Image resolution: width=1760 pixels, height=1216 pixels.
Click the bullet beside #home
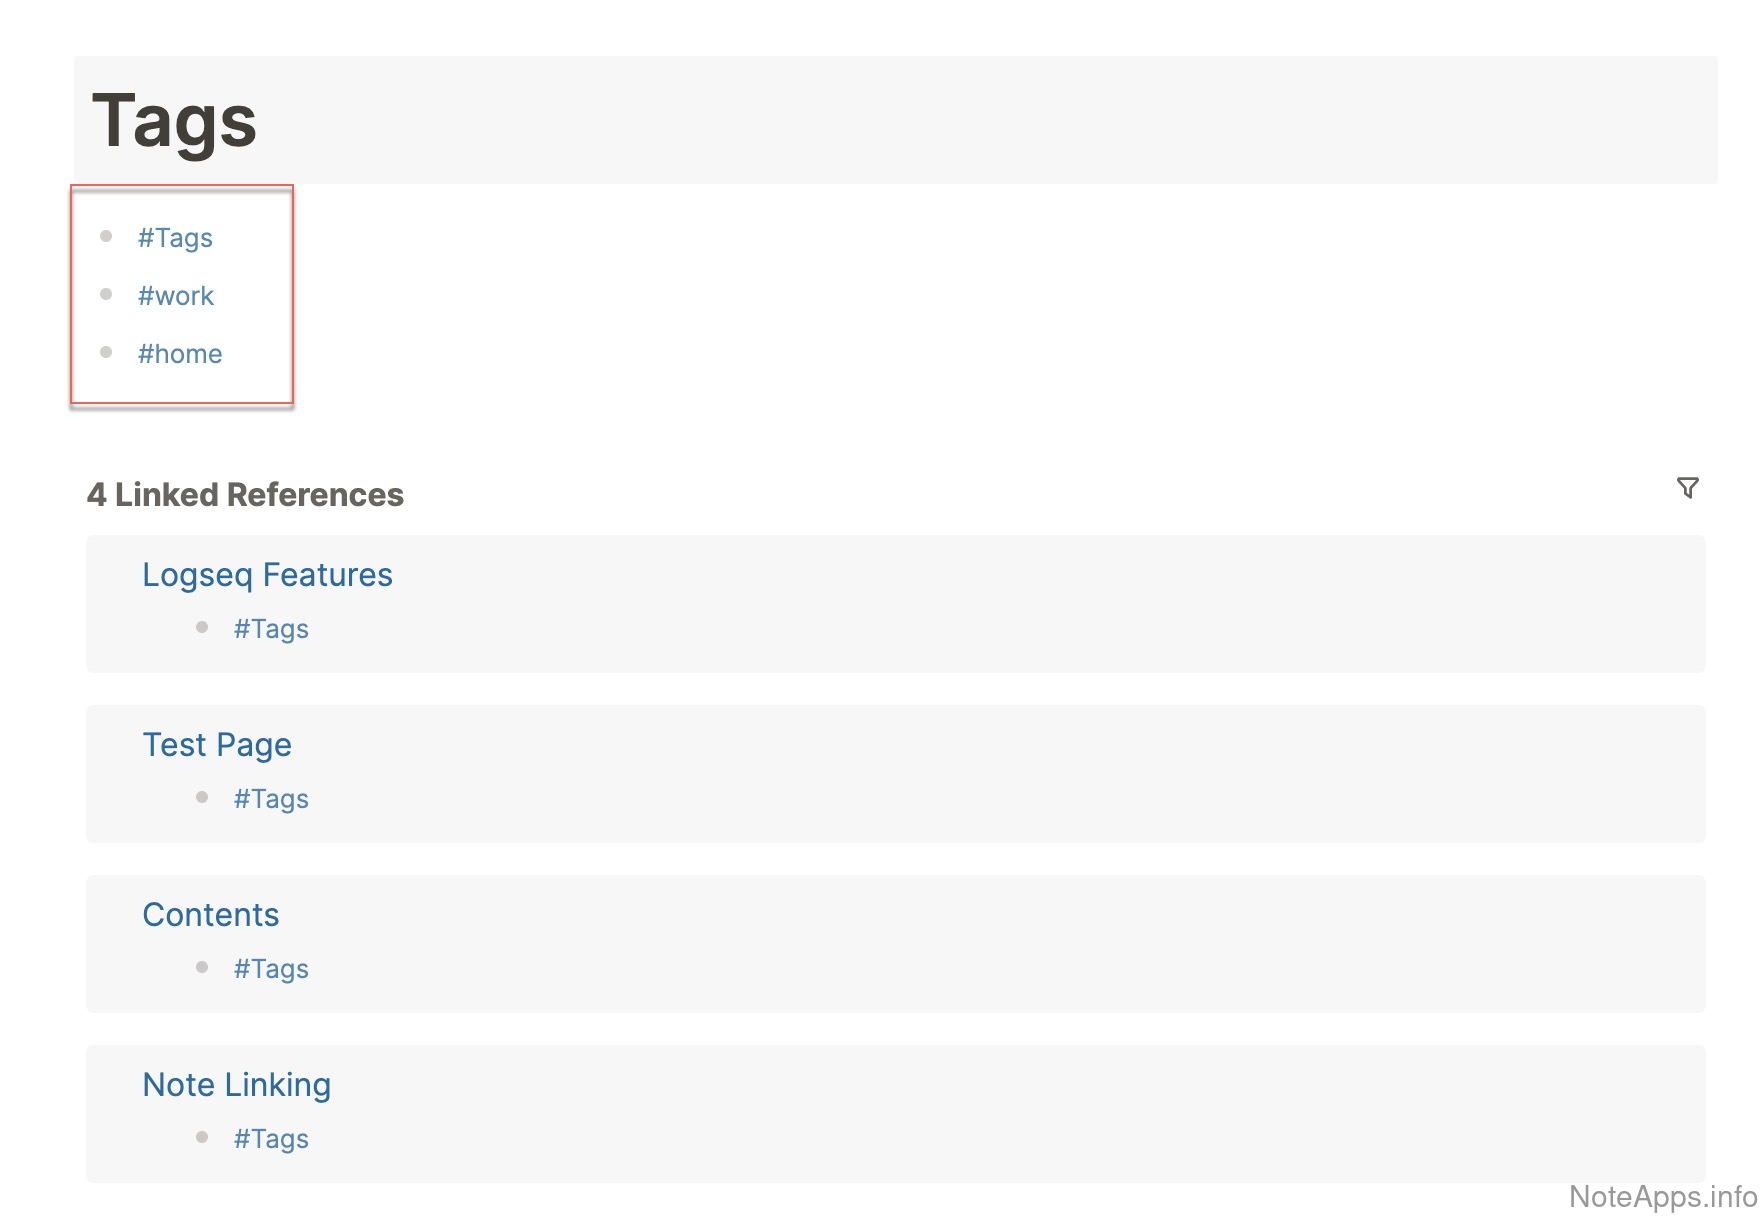(106, 353)
